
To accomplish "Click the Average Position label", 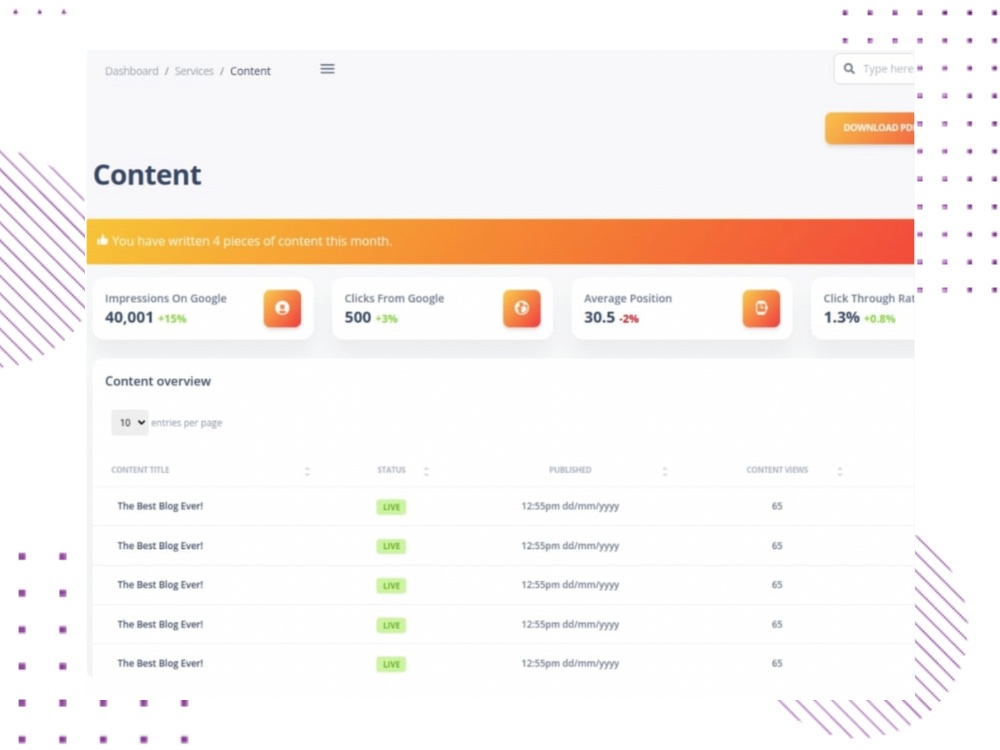I will [628, 298].
